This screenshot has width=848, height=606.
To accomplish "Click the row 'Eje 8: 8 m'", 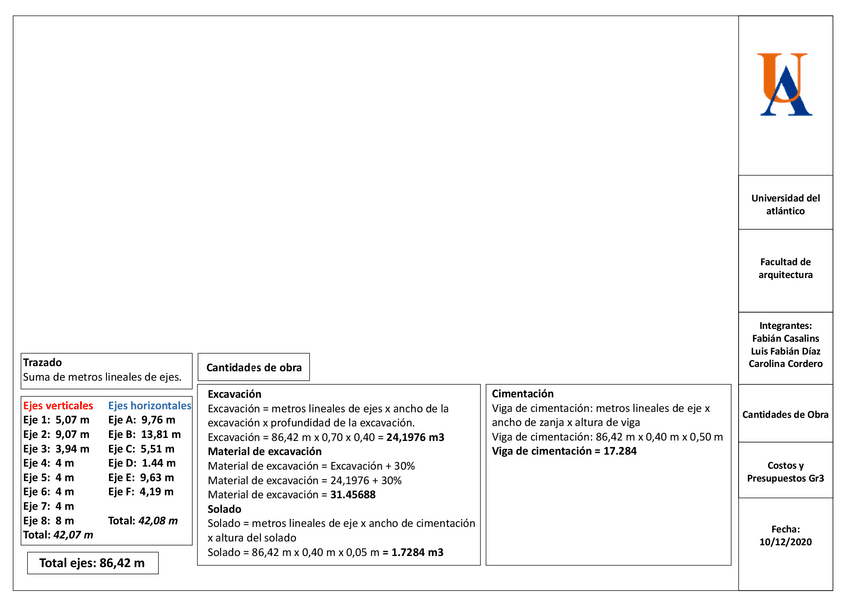I will click(49, 521).
